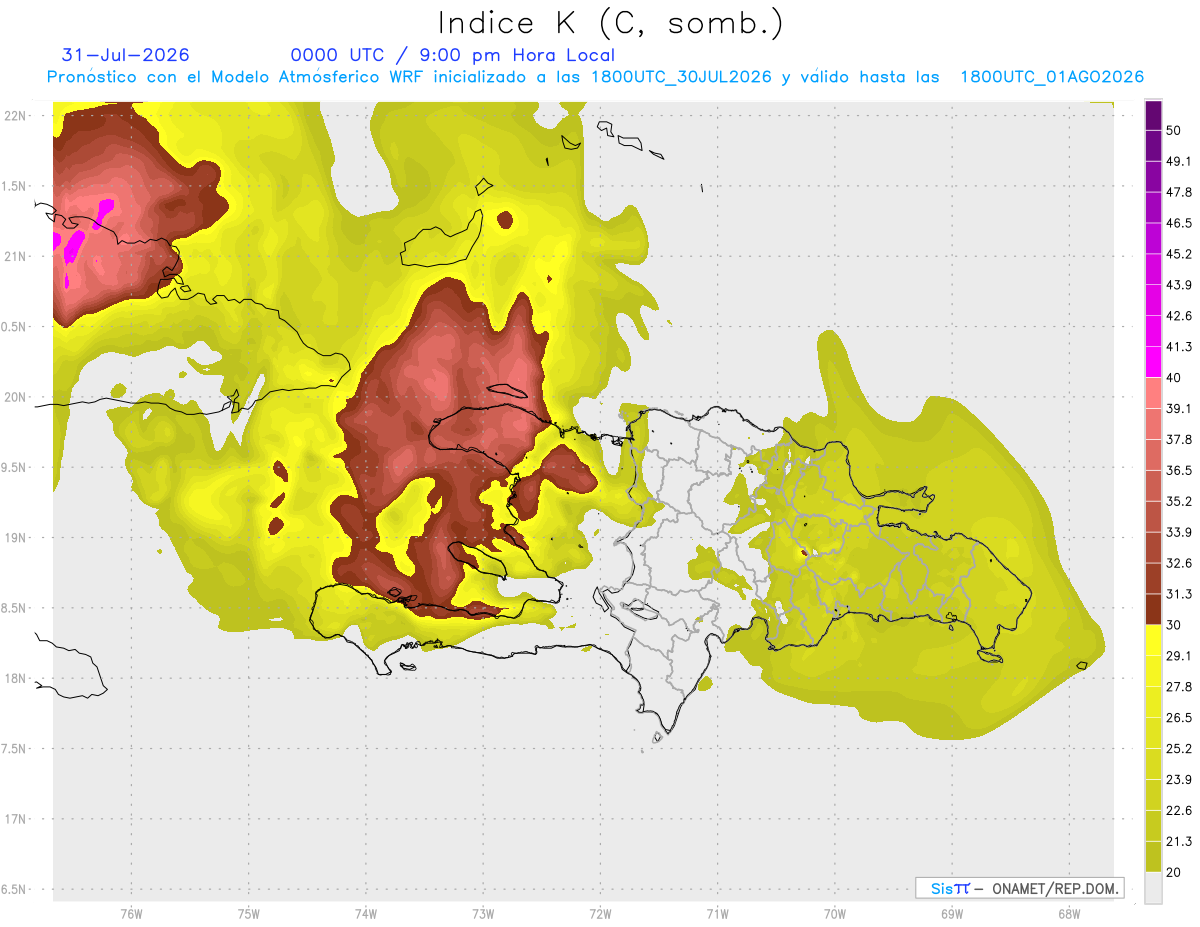
Task: Click the '74W' longitude label
Action: [x=365, y=913]
